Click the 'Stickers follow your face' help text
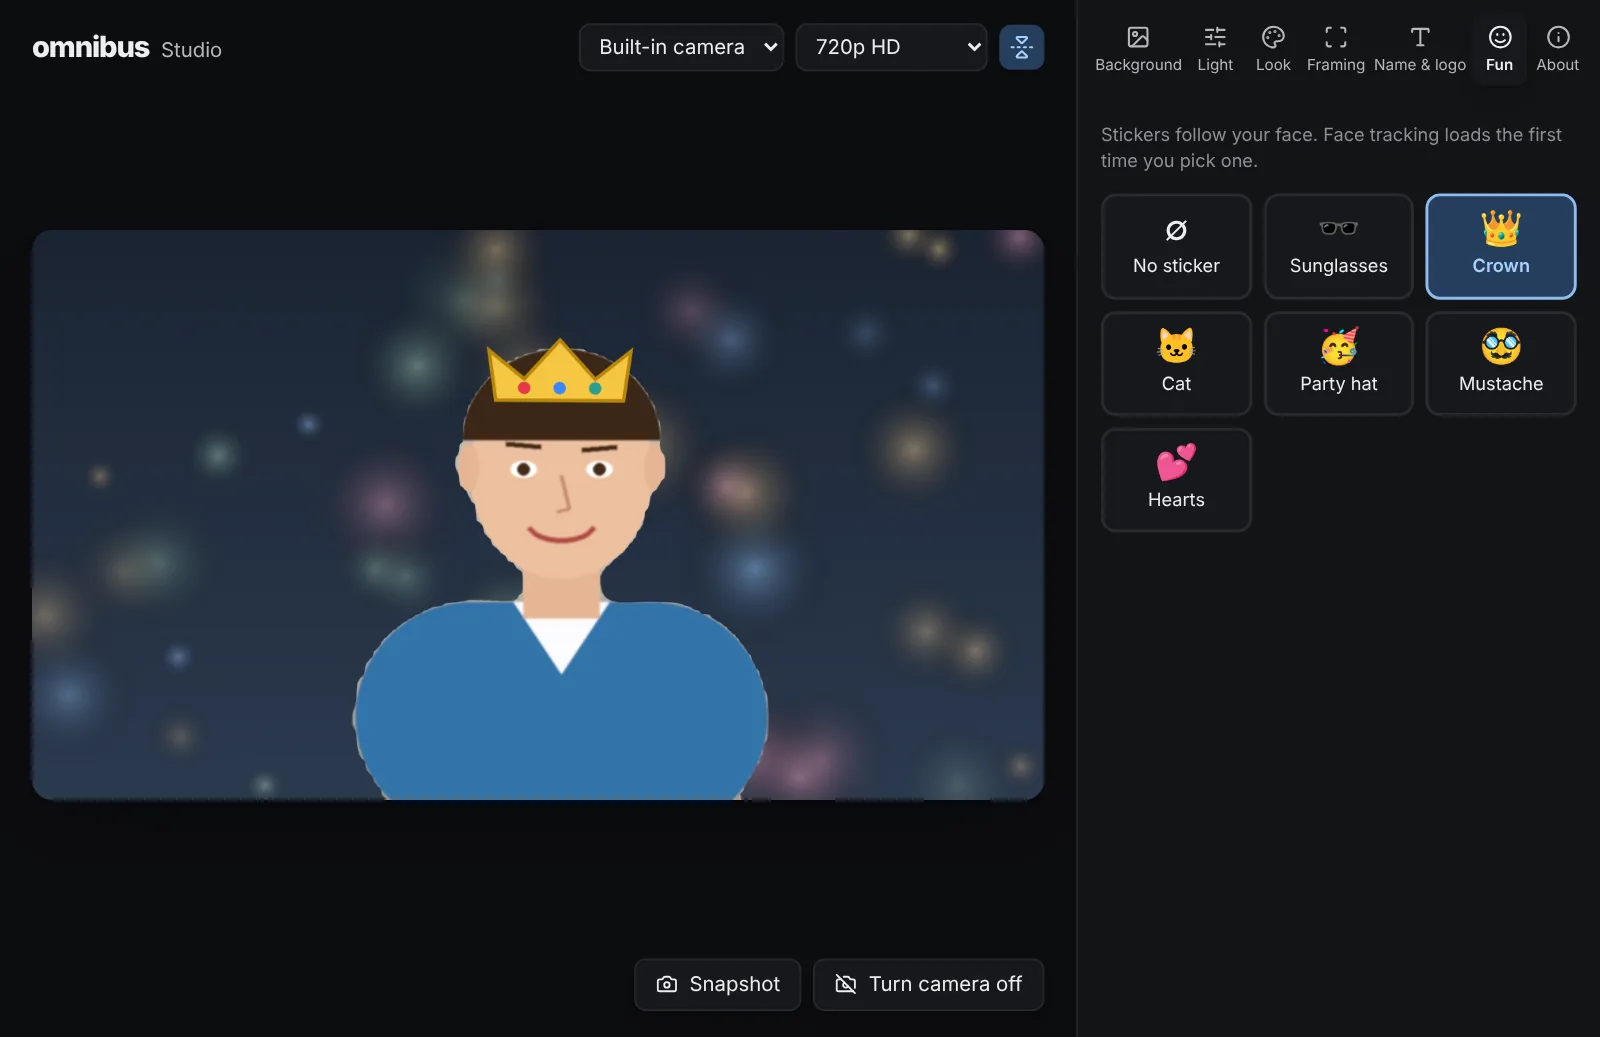Image resolution: width=1600 pixels, height=1037 pixels. tap(1331, 148)
